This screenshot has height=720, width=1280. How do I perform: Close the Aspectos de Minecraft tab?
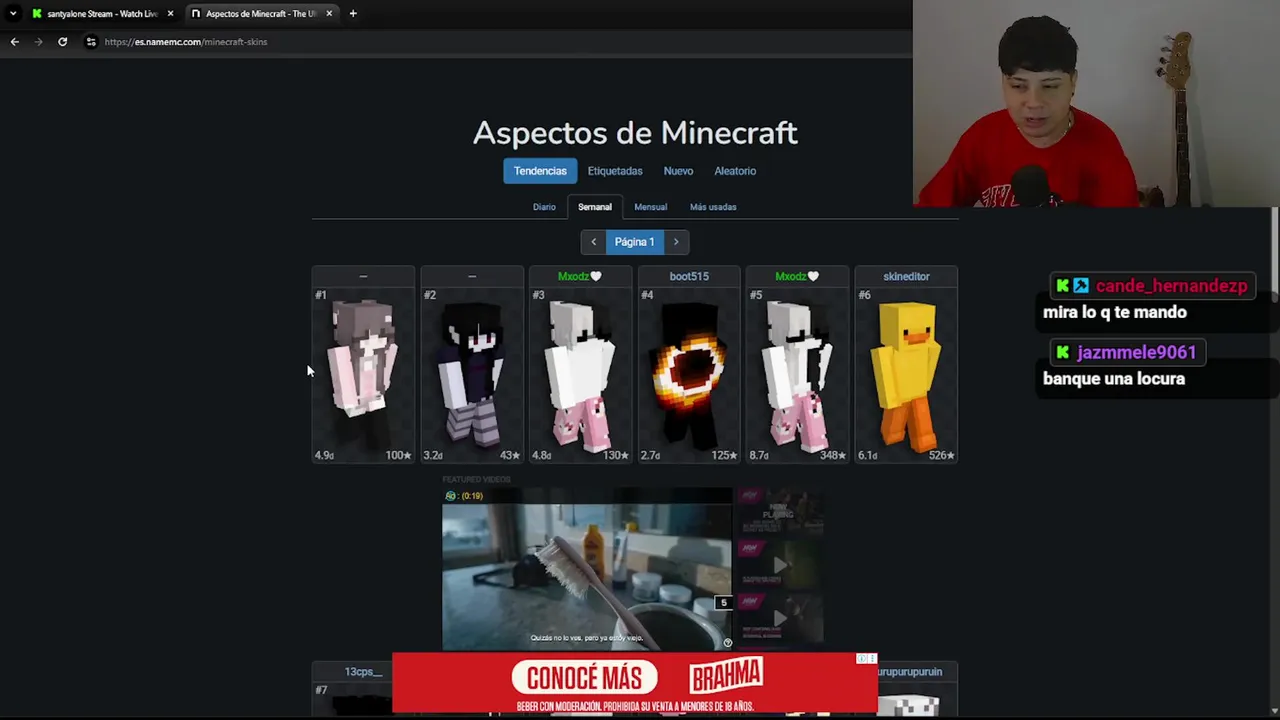[x=329, y=14]
